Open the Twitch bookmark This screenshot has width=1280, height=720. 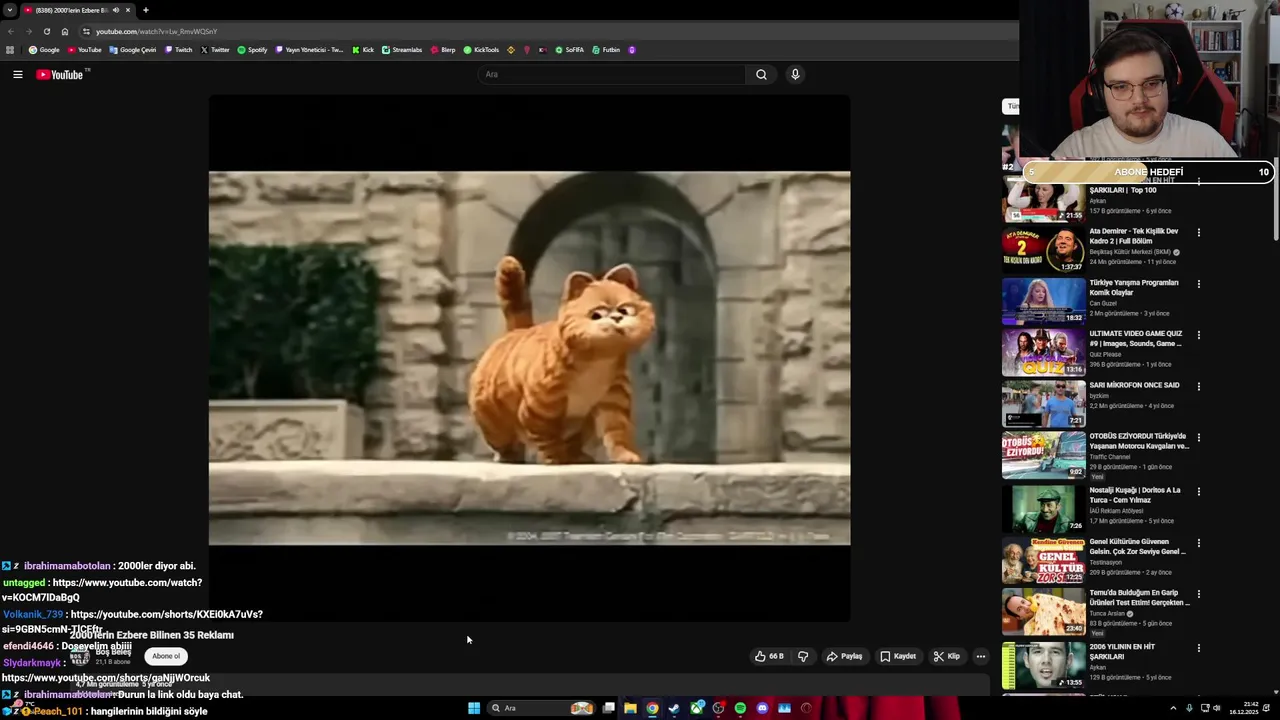coord(179,50)
